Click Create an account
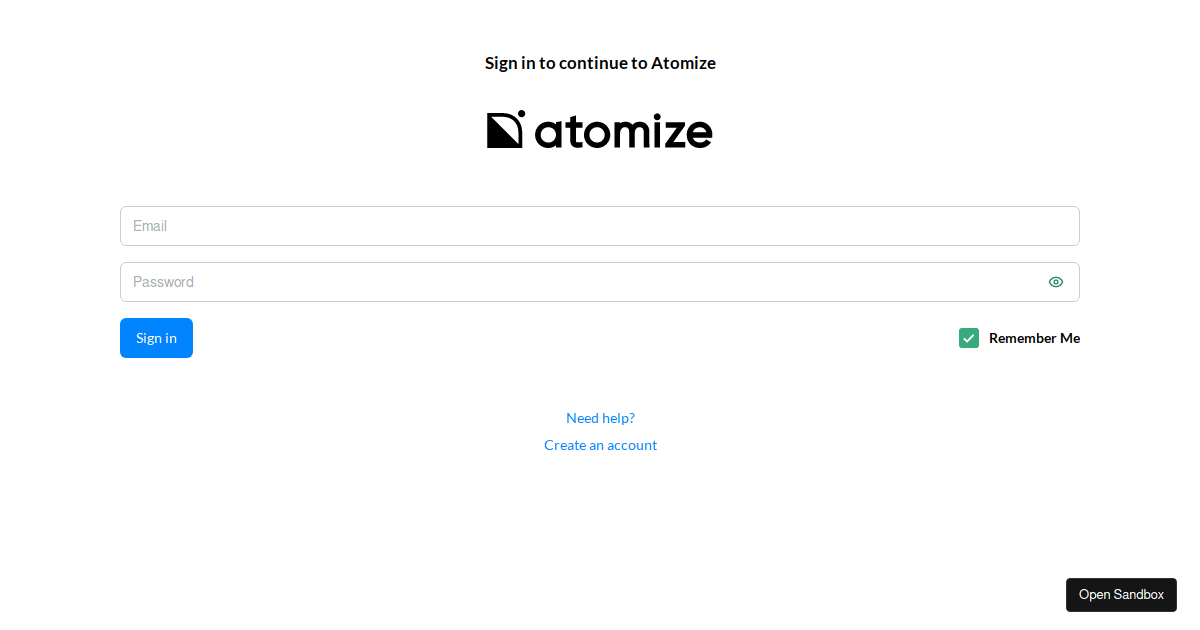This screenshot has width=1200, height=630. pos(600,445)
